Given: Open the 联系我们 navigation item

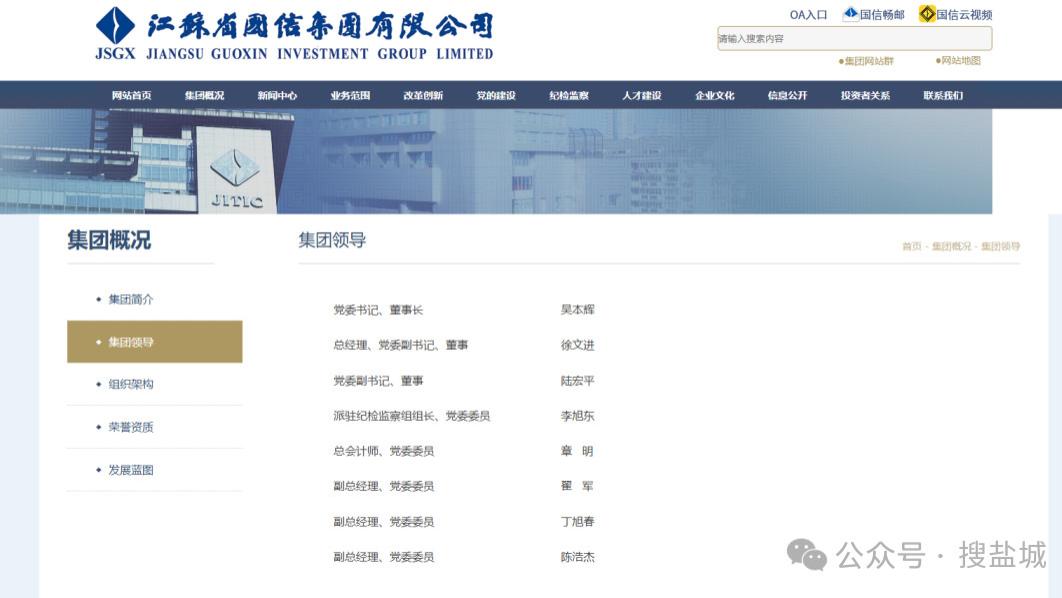Looking at the screenshot, I should click(x=943, y=95).
